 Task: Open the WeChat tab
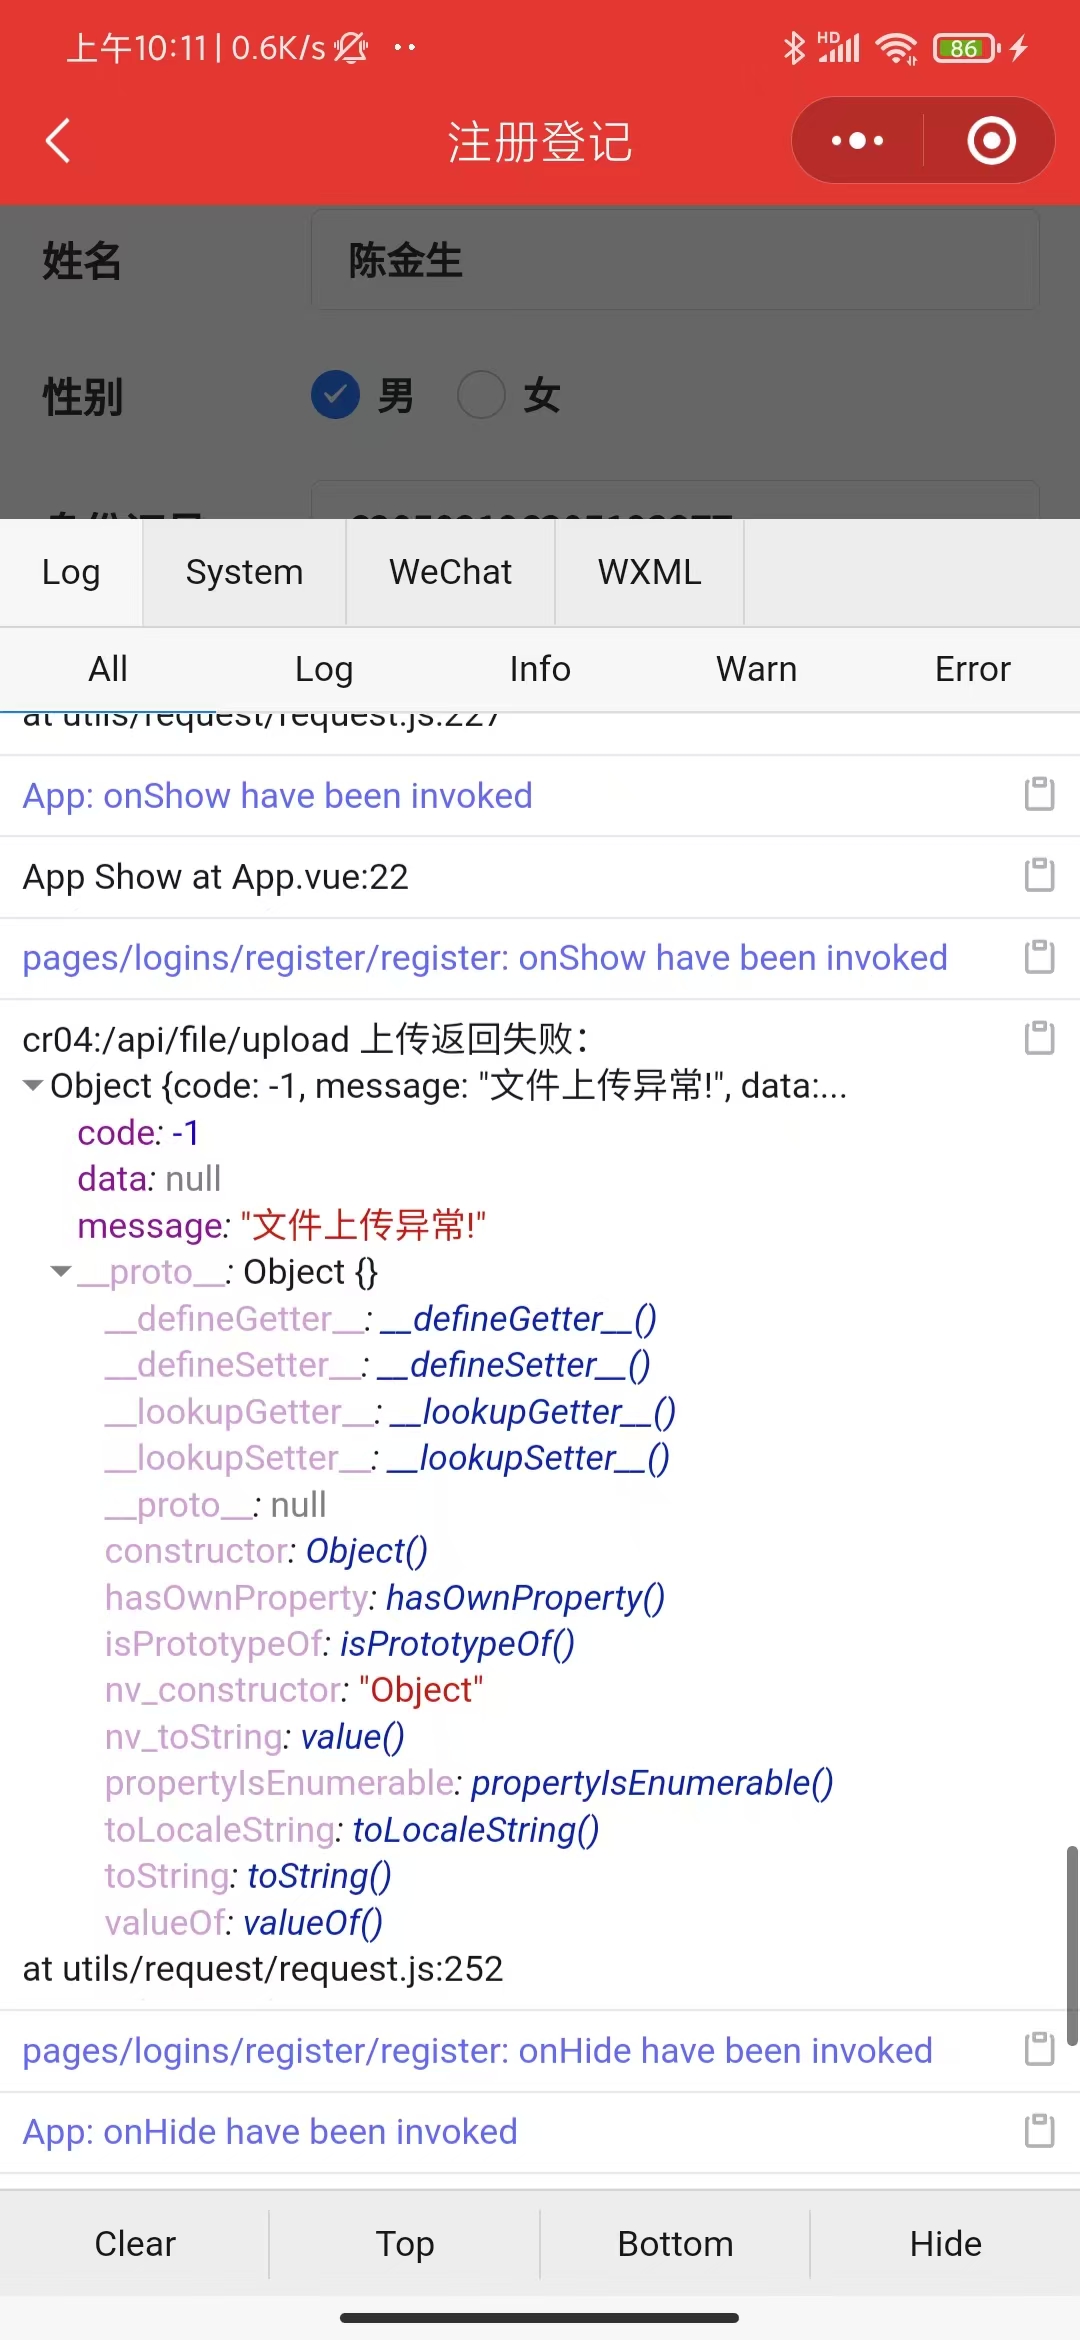[451, 572]
